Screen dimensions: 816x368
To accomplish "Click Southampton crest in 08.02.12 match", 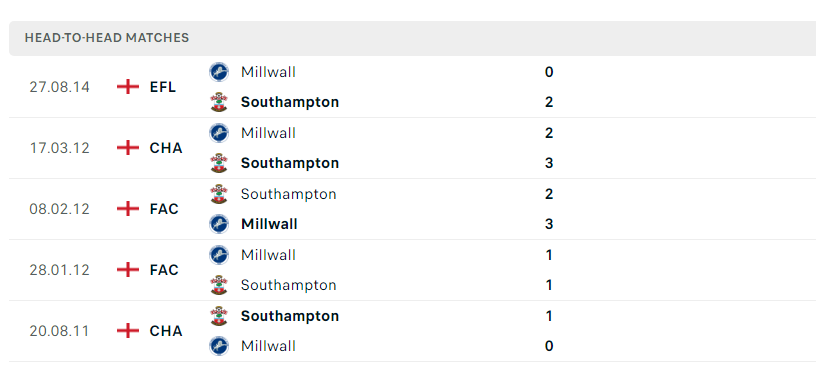I will [x=219, y=194].
